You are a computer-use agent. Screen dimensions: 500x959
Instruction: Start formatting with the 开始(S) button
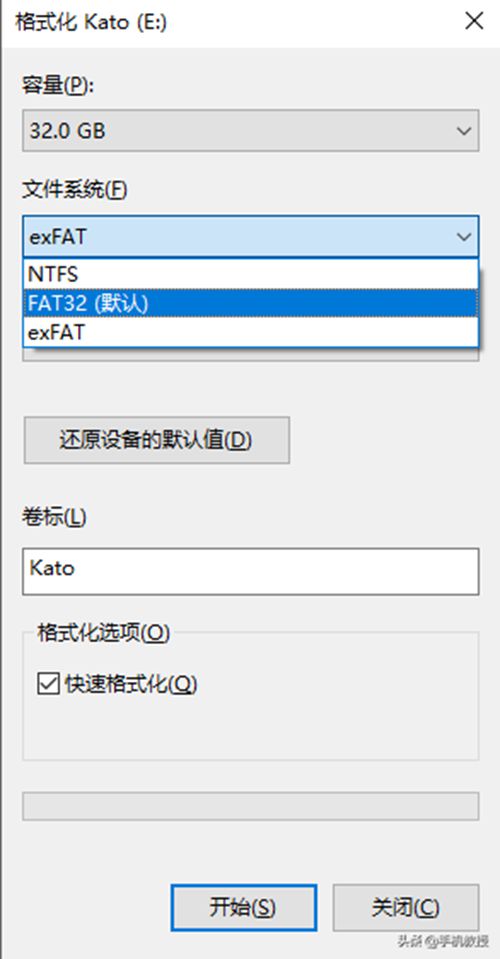pyautogui.click(x=243, y=908)
